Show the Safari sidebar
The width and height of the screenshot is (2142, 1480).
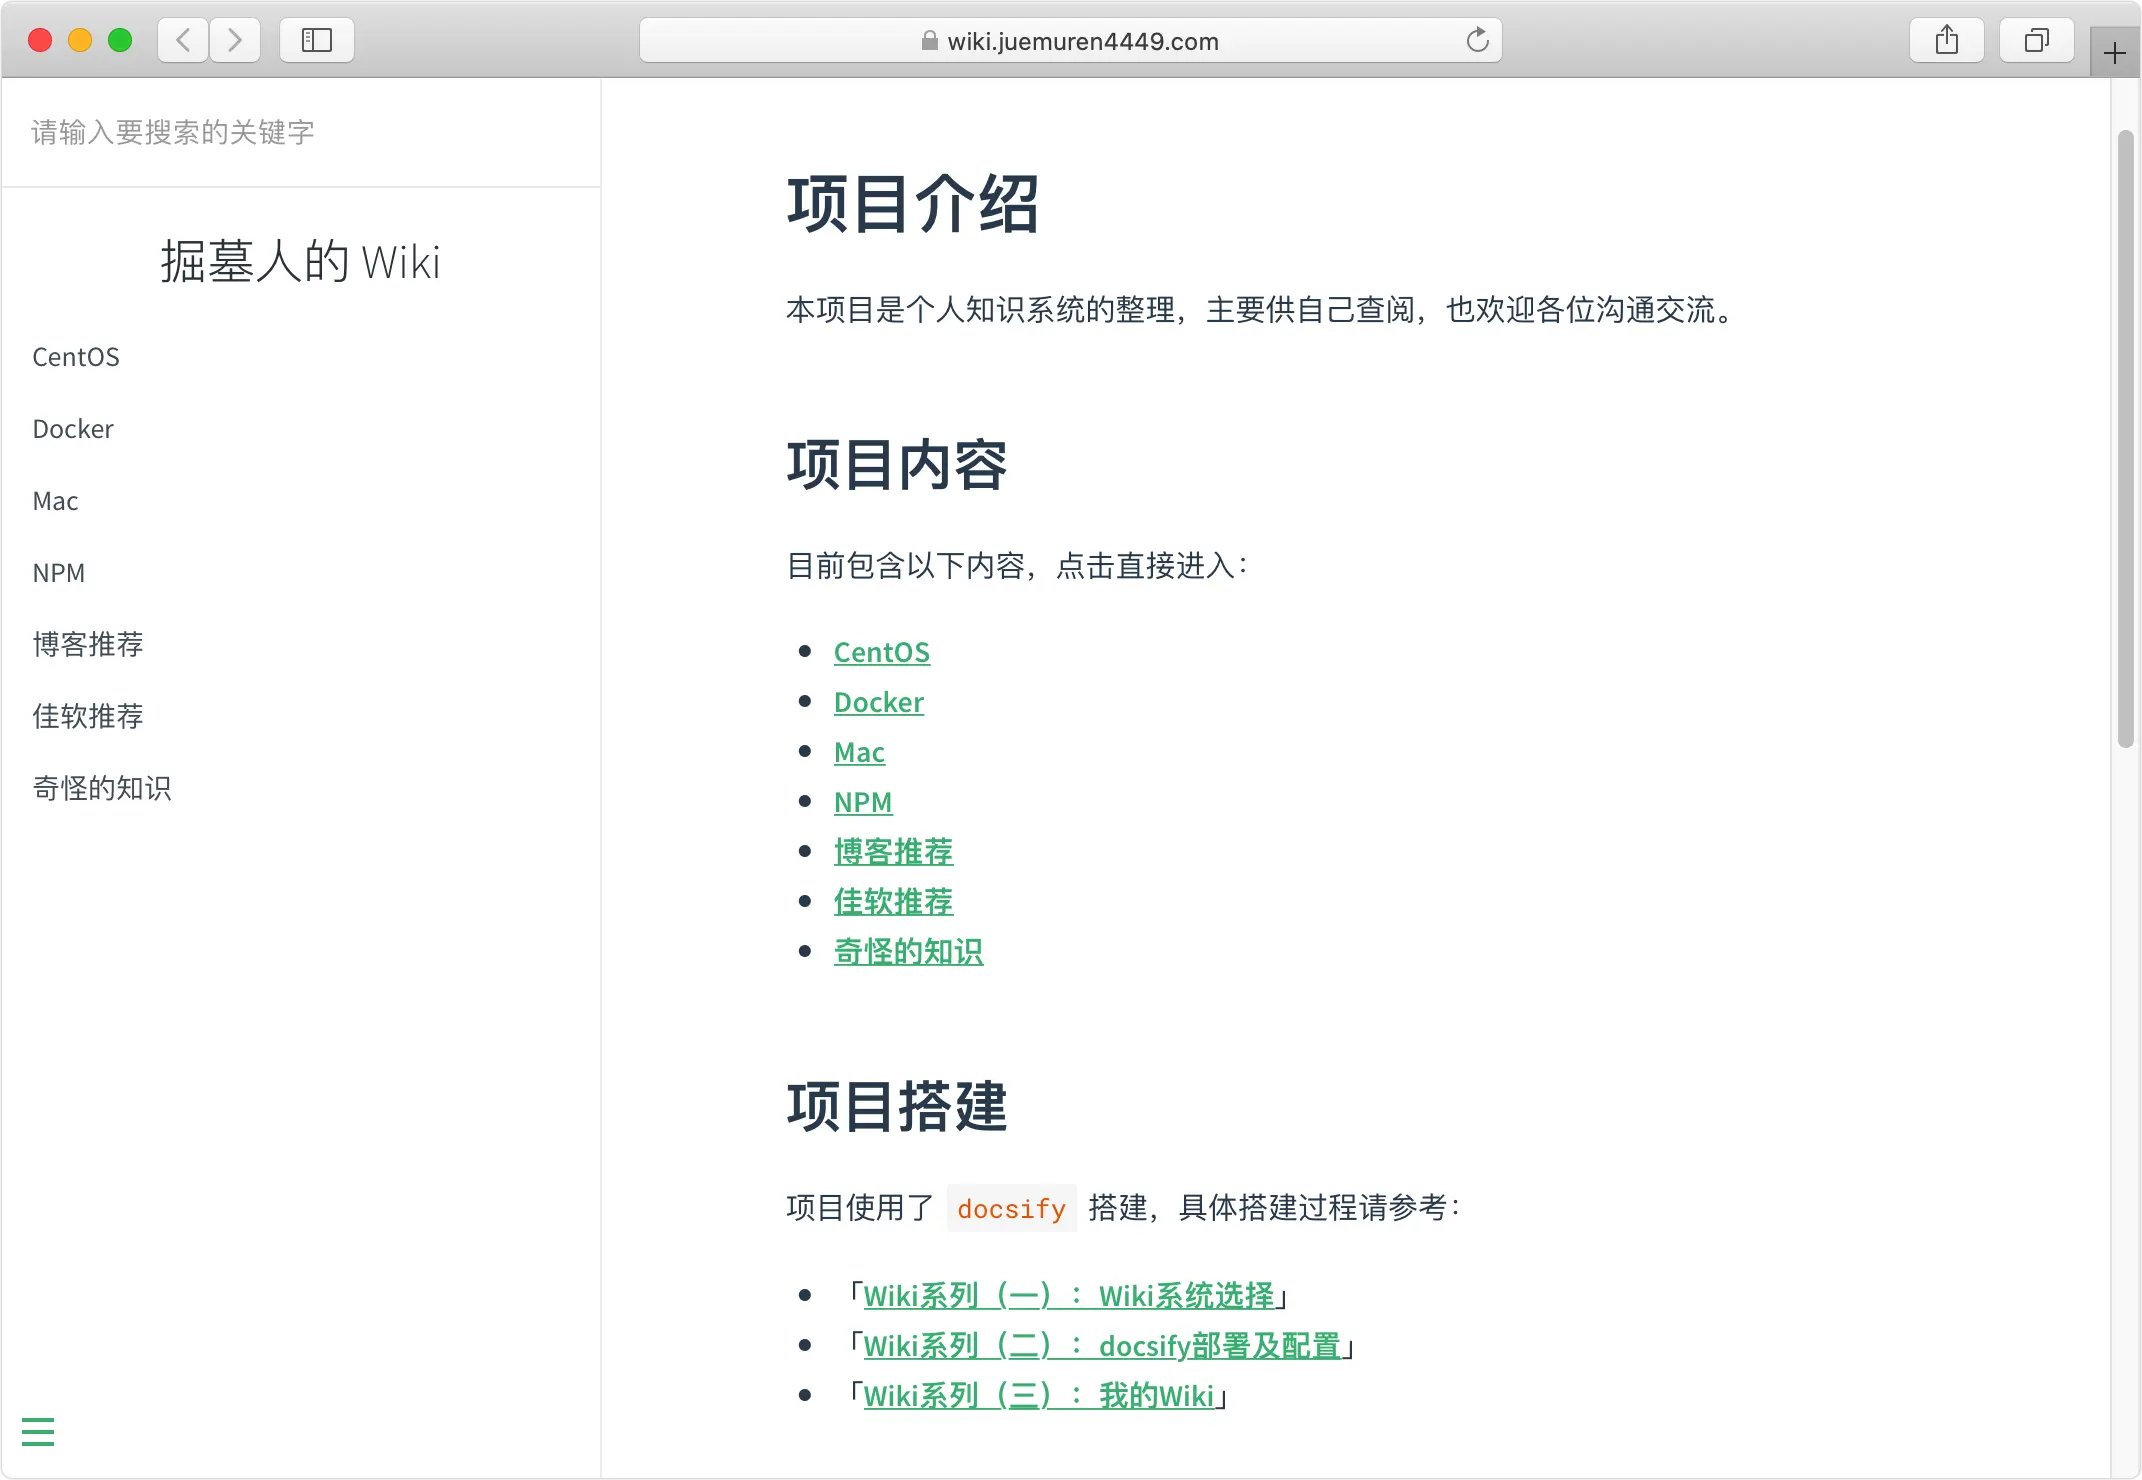[317, 40]
